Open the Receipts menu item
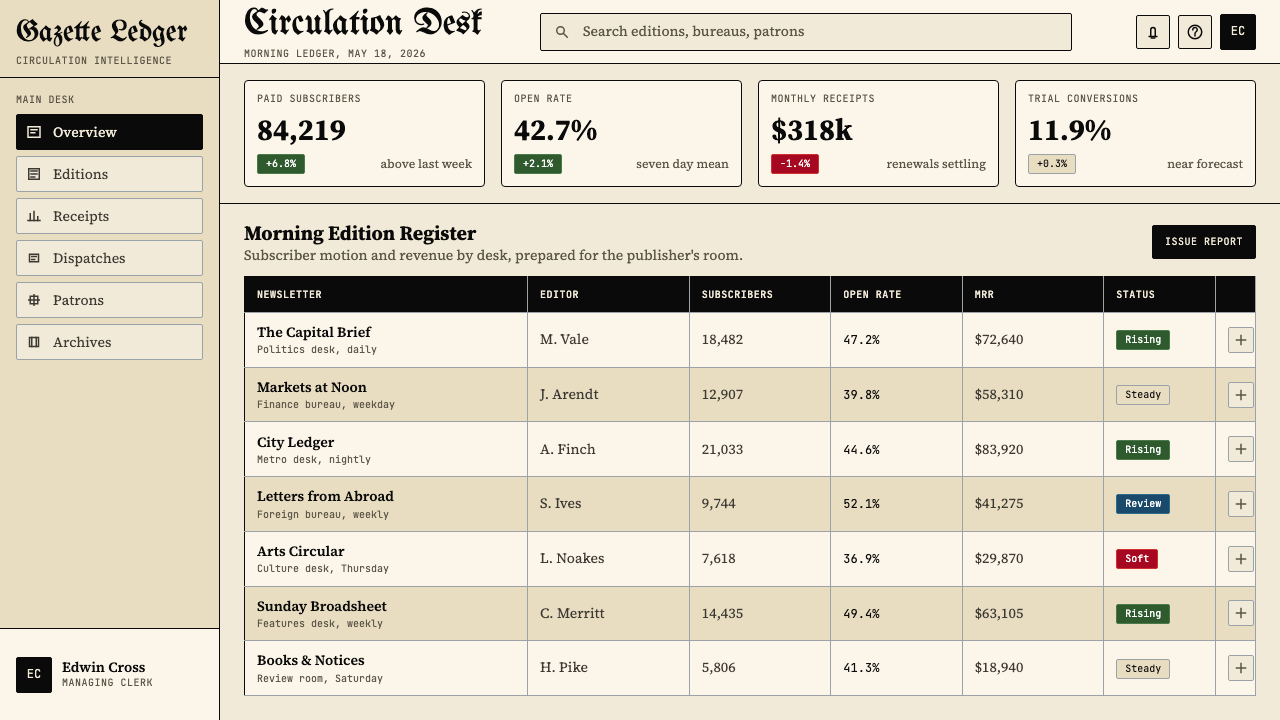Image resolution: width=1280 pixels, height=720 pixels. point(109,216)
